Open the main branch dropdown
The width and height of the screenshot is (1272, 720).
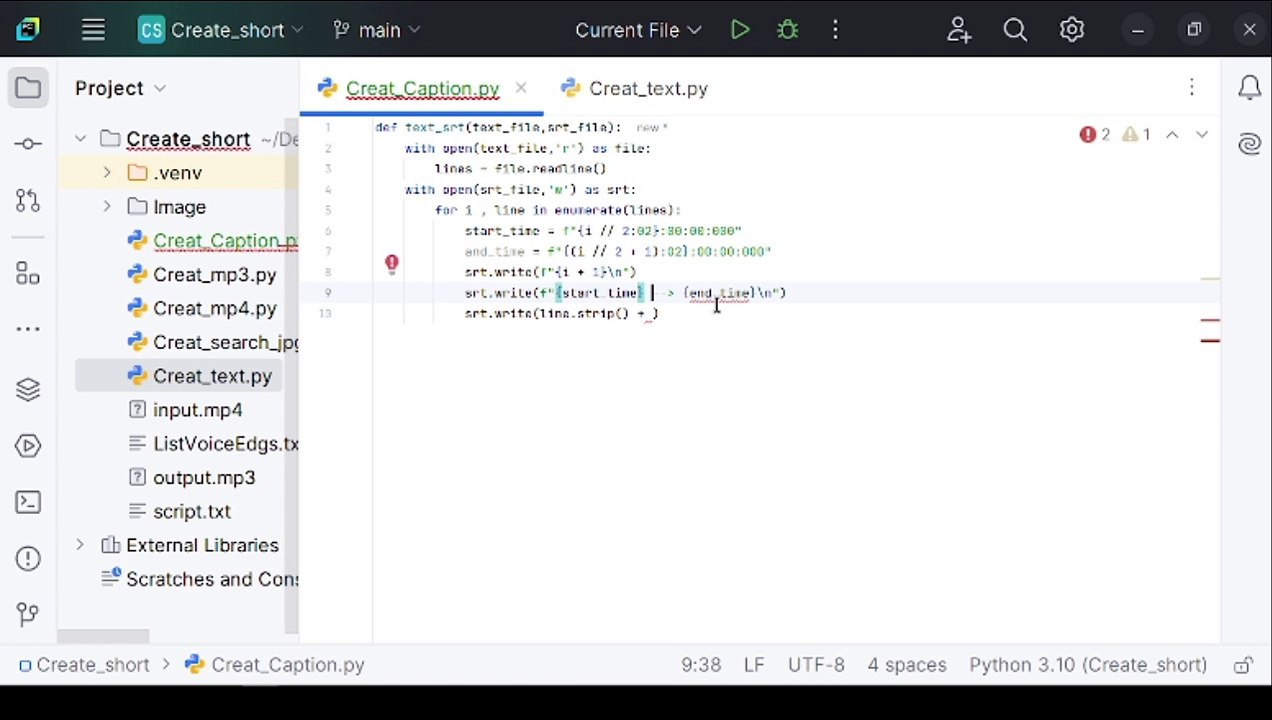376,30
